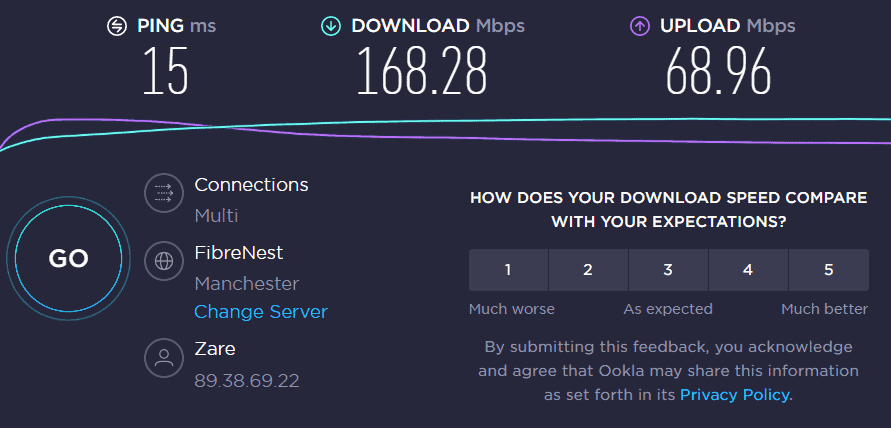Click the 68.96 upload result value

click(x=719, y=71)
